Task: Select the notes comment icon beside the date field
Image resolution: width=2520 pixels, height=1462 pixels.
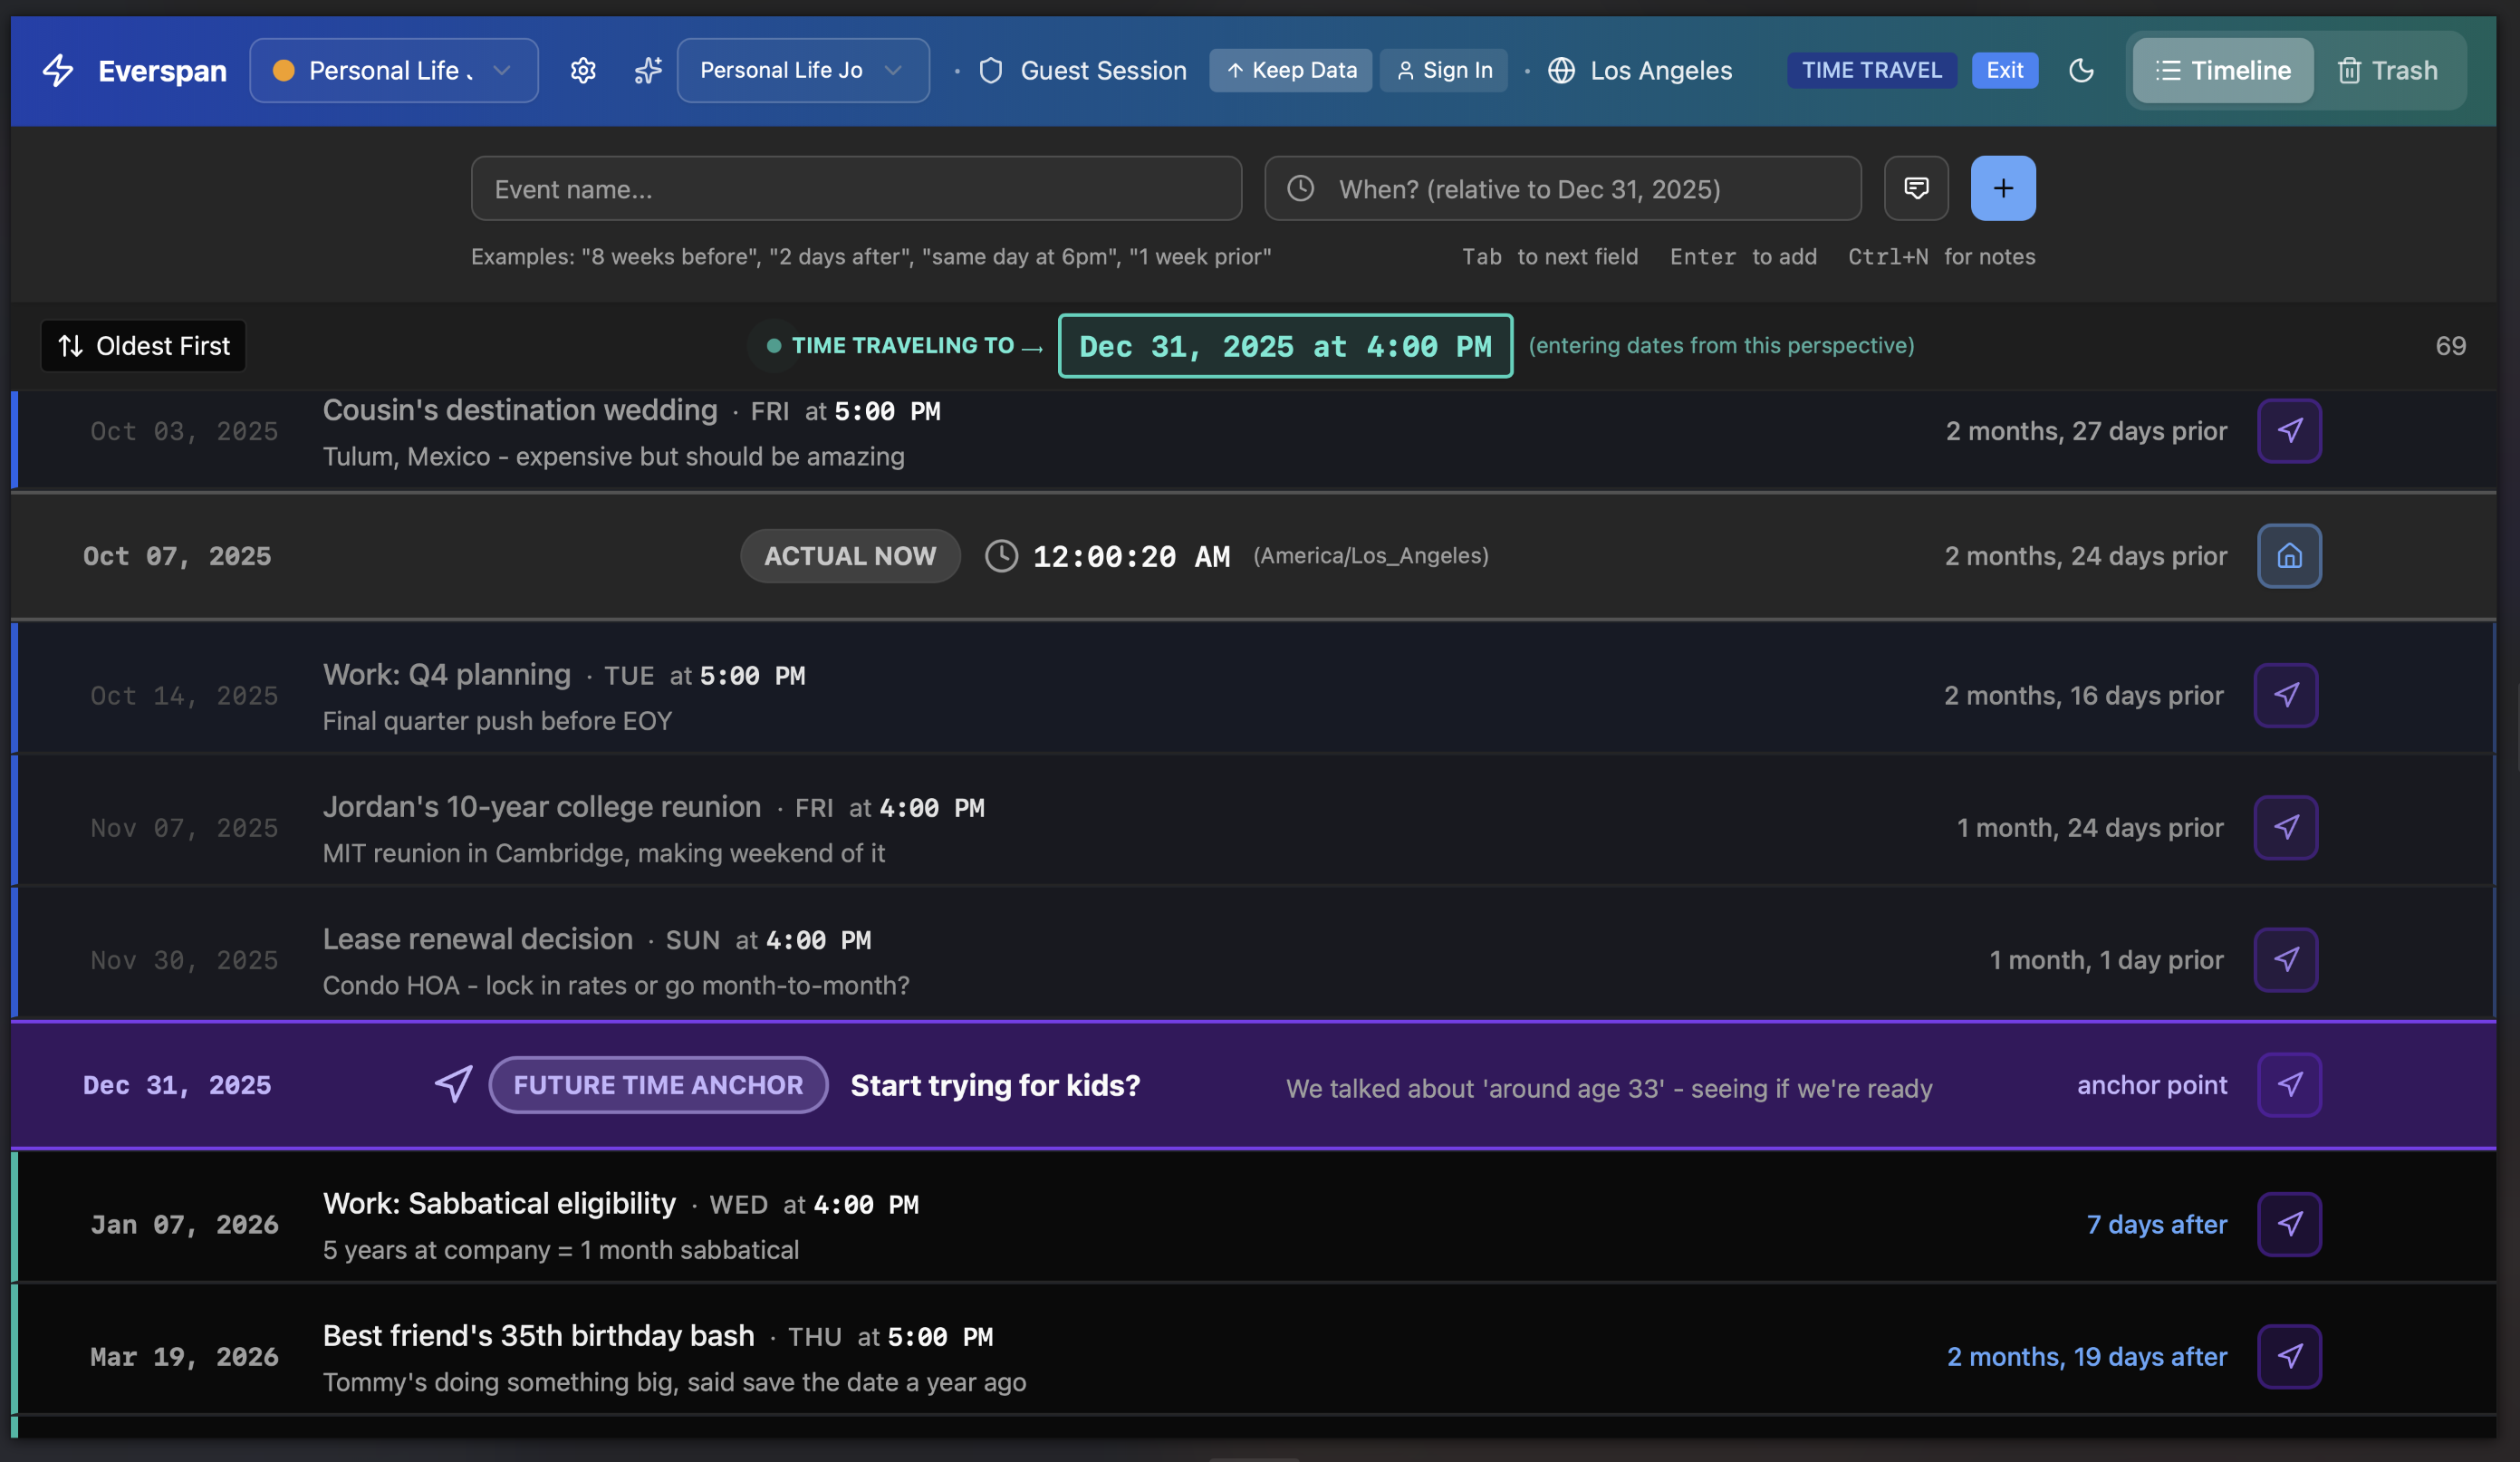Action: point(1916,188)
